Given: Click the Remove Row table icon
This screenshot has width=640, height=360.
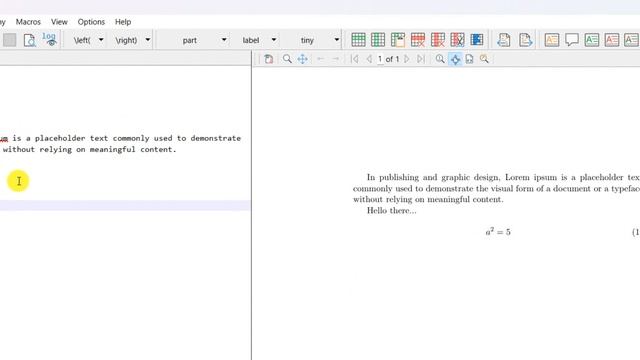Looking at the screenshot, I should click(x=418, y=40).
